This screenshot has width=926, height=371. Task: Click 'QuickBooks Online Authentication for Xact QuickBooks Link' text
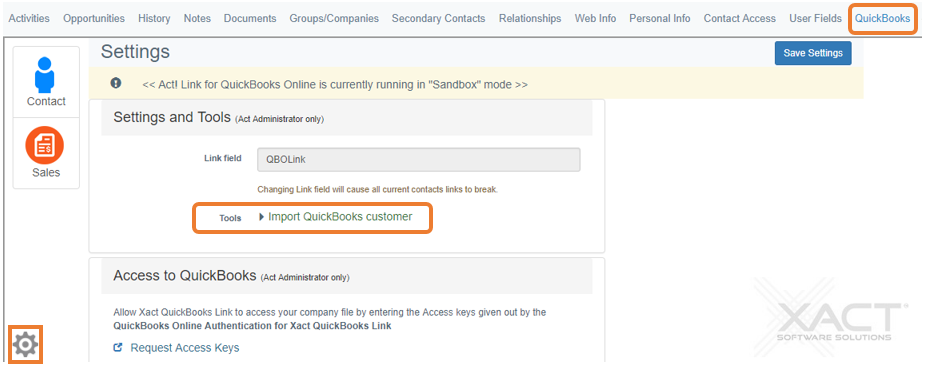[252, 326]
